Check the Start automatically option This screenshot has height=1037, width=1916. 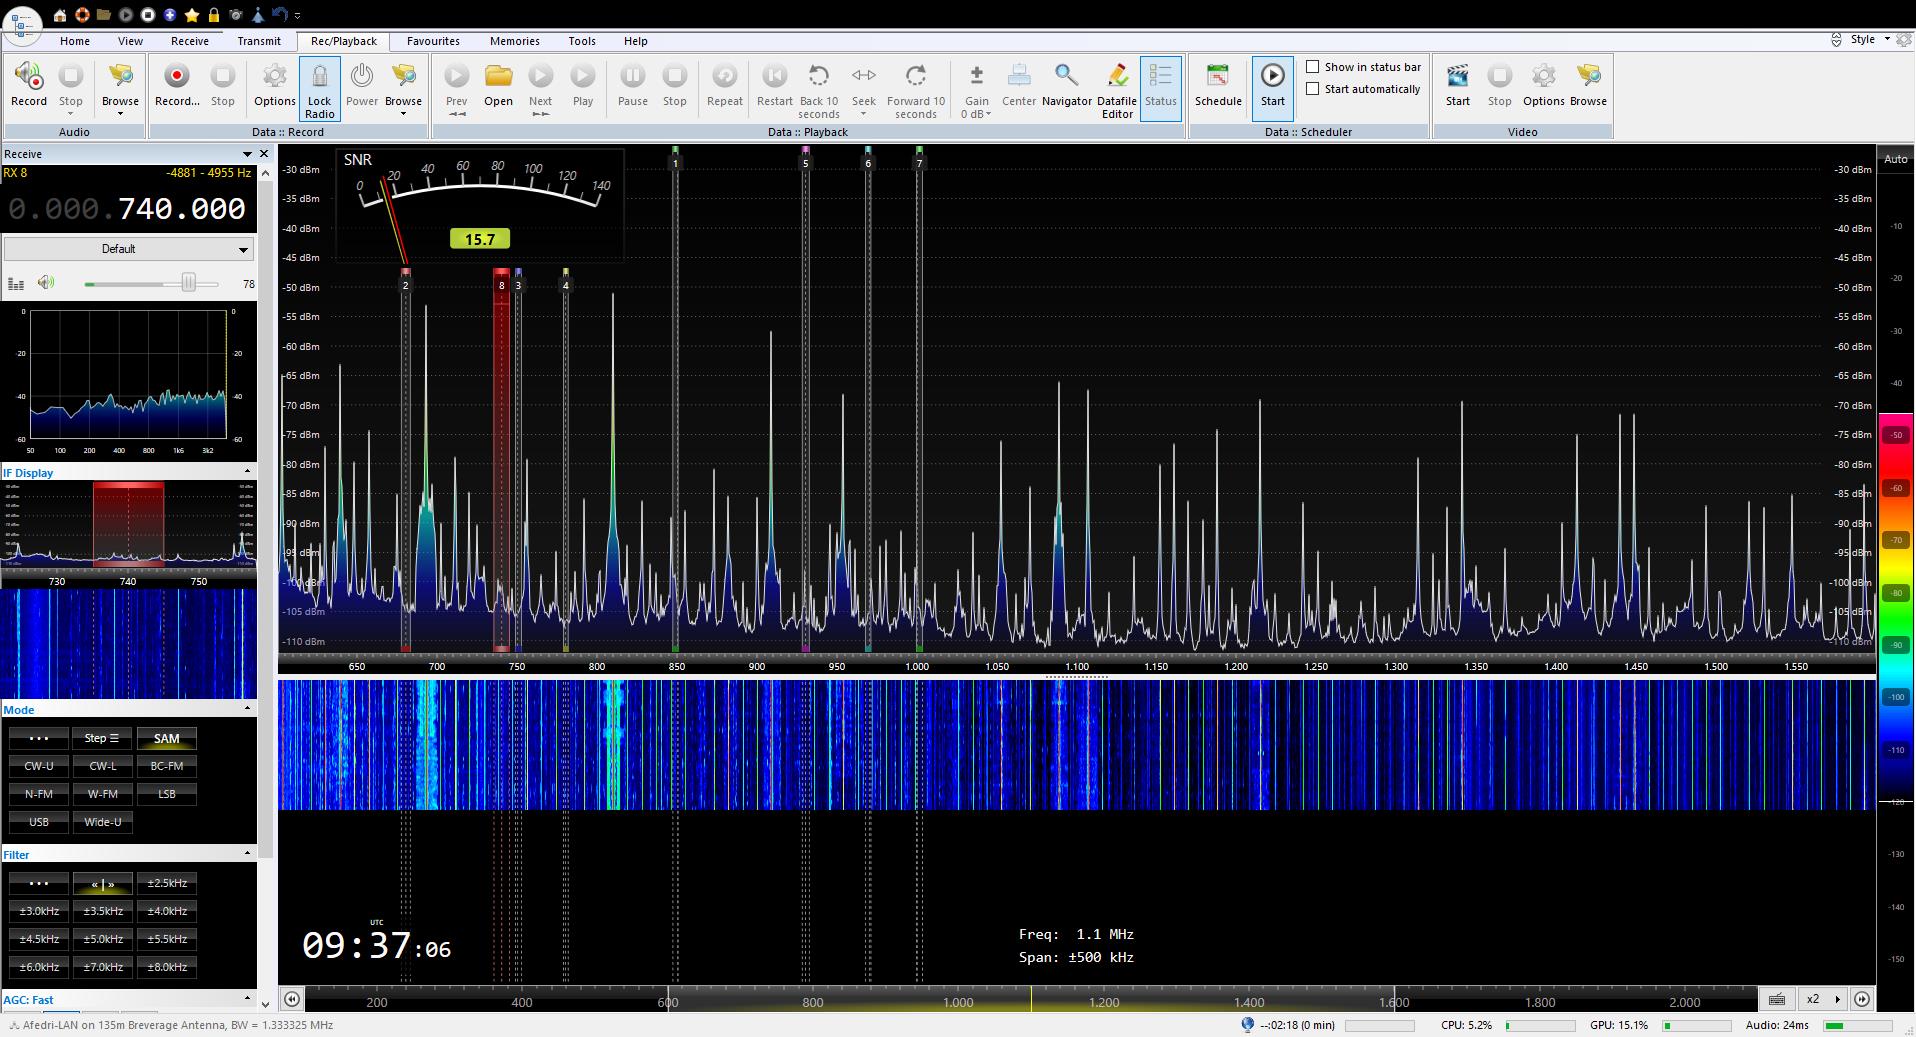point(1313,89)
